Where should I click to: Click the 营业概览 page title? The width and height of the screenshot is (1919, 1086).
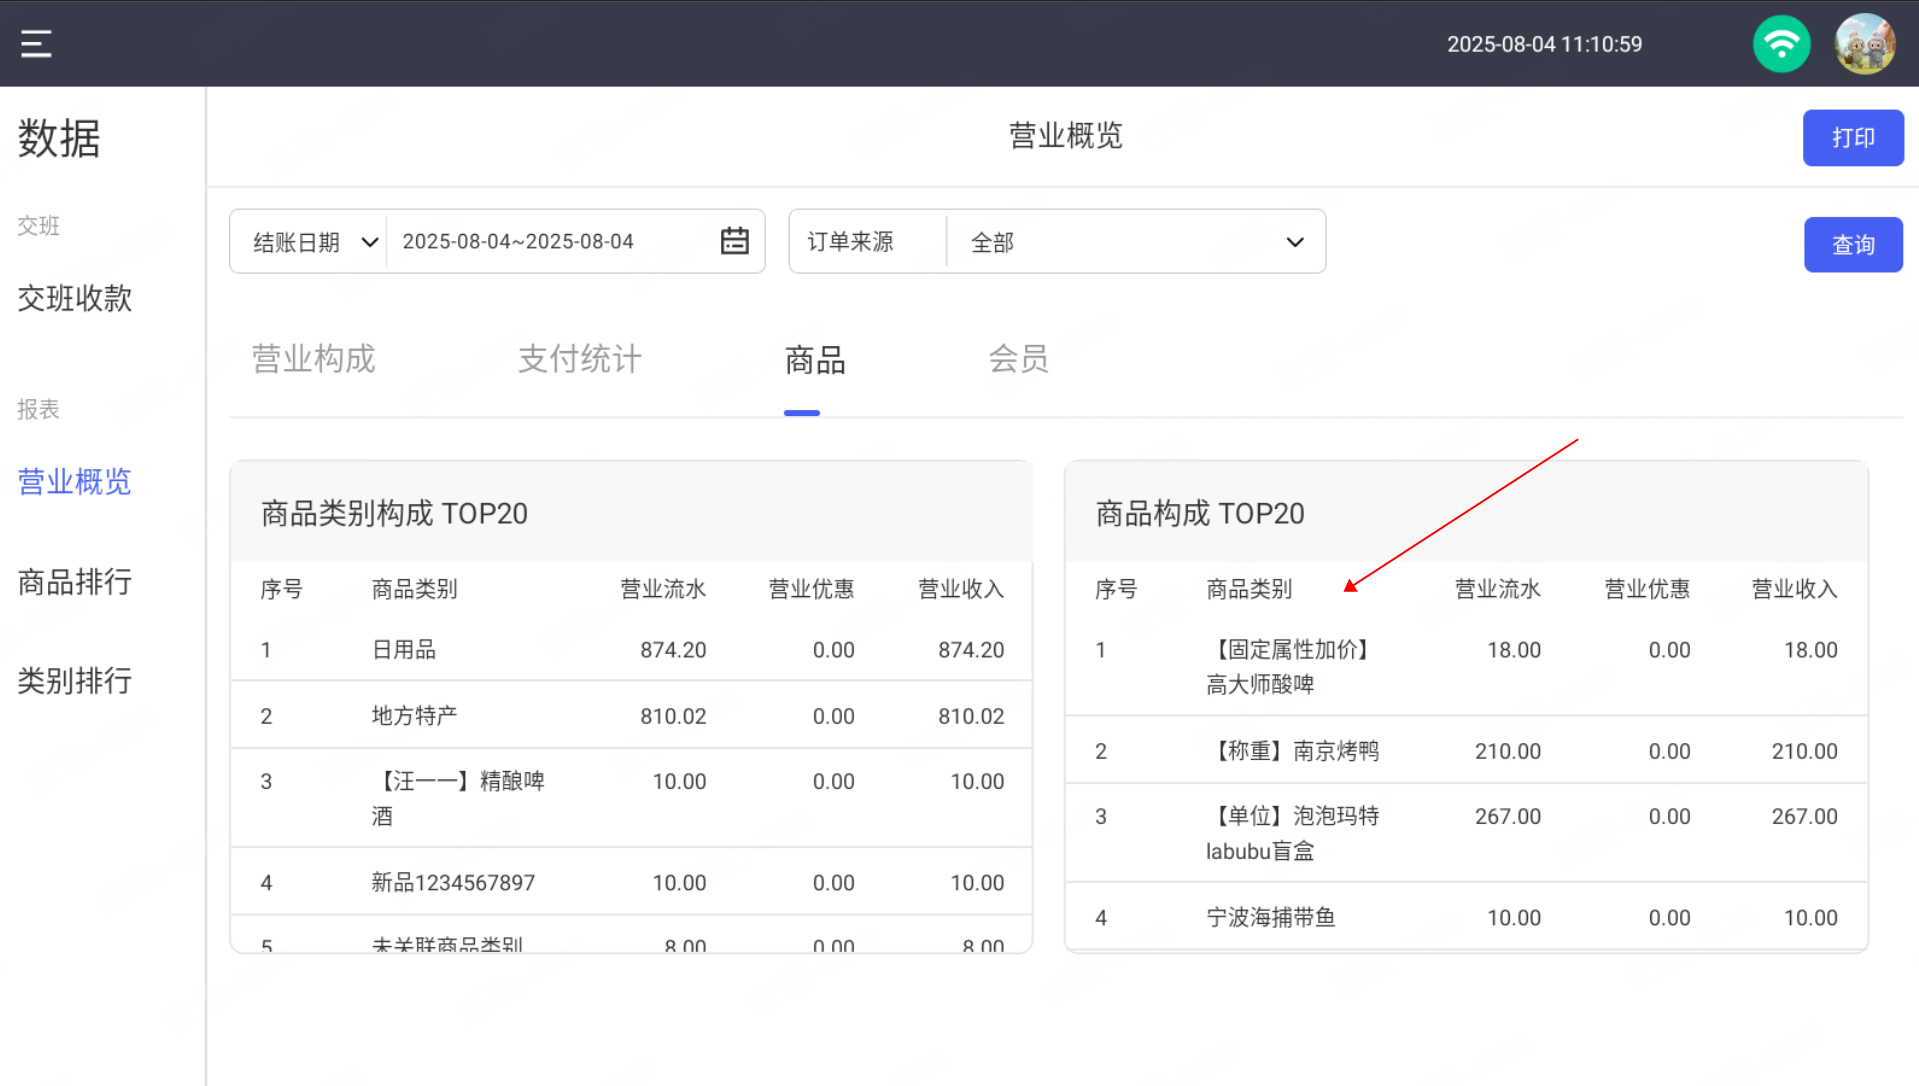click(1065, 136)
